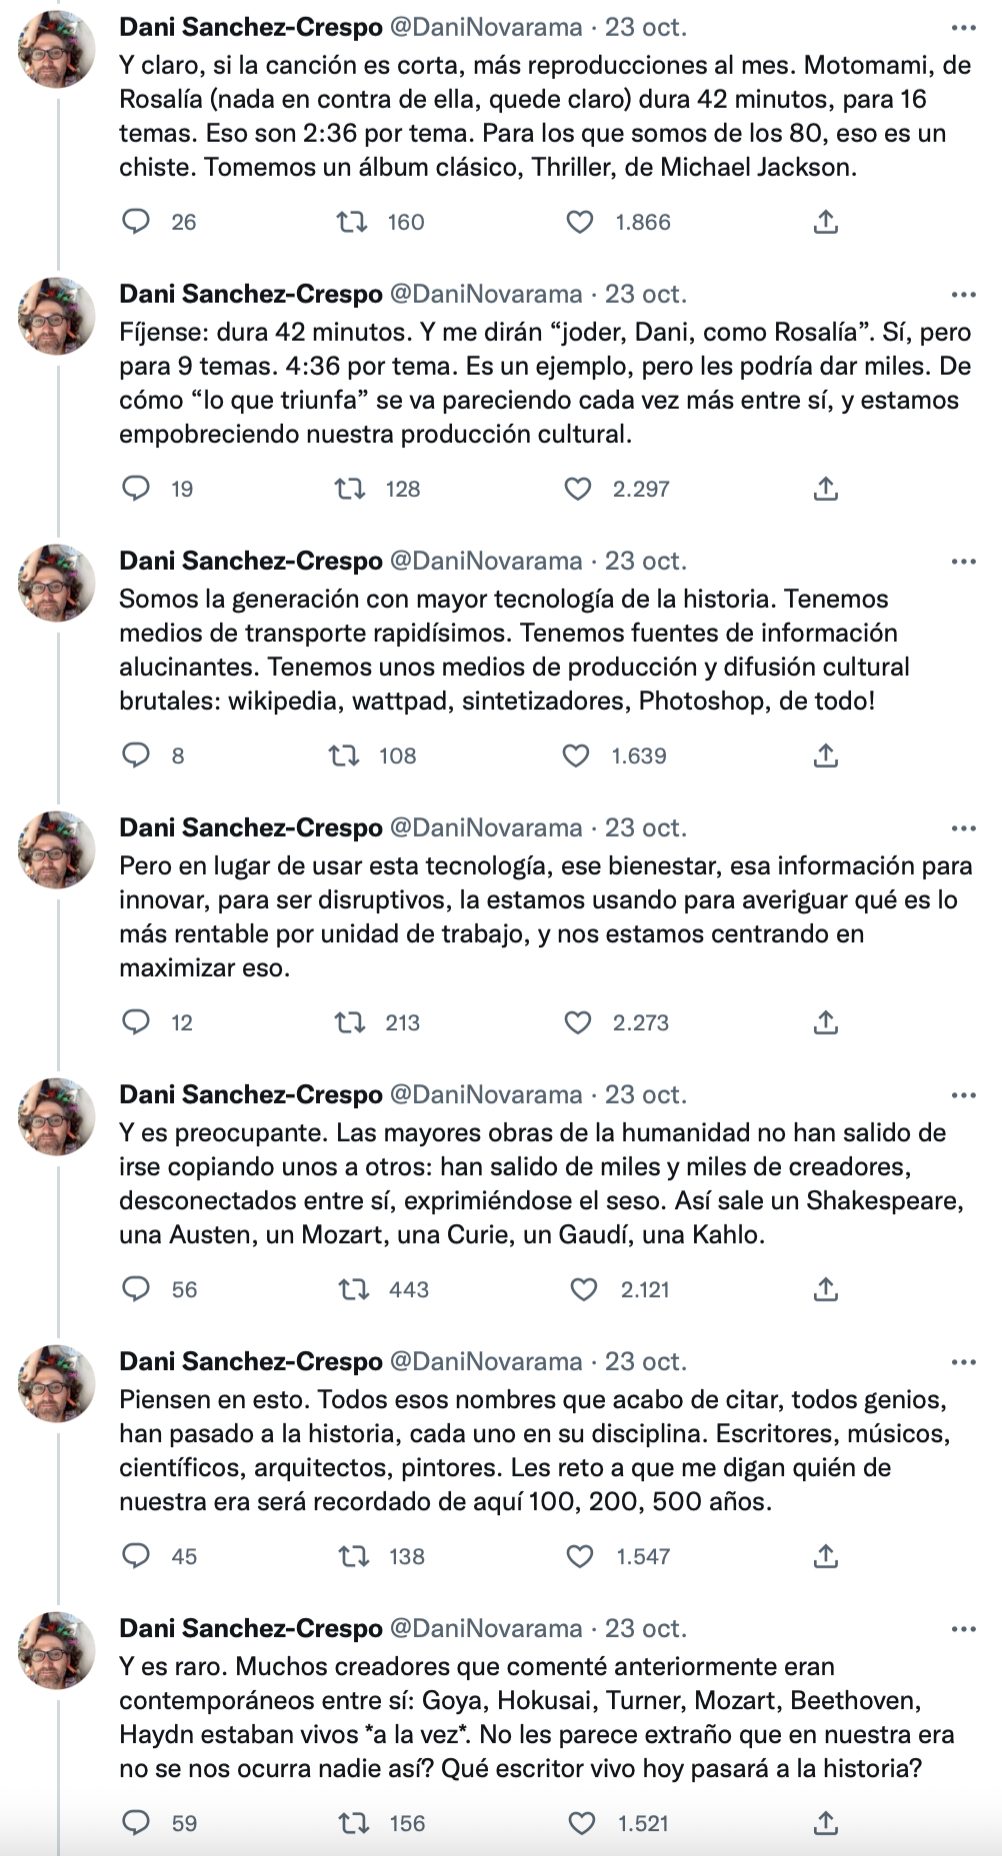Share the Goya and Beethoven tweet

825,1823
